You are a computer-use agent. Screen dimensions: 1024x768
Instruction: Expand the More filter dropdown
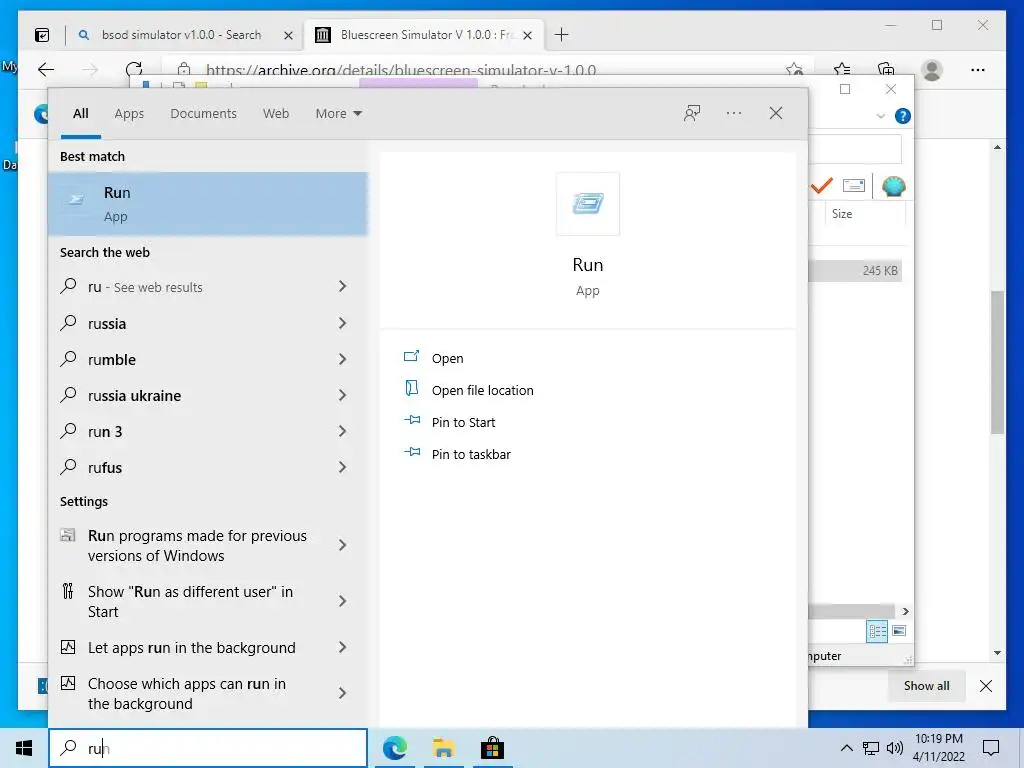pyautogui.click(x=338, y=114)
